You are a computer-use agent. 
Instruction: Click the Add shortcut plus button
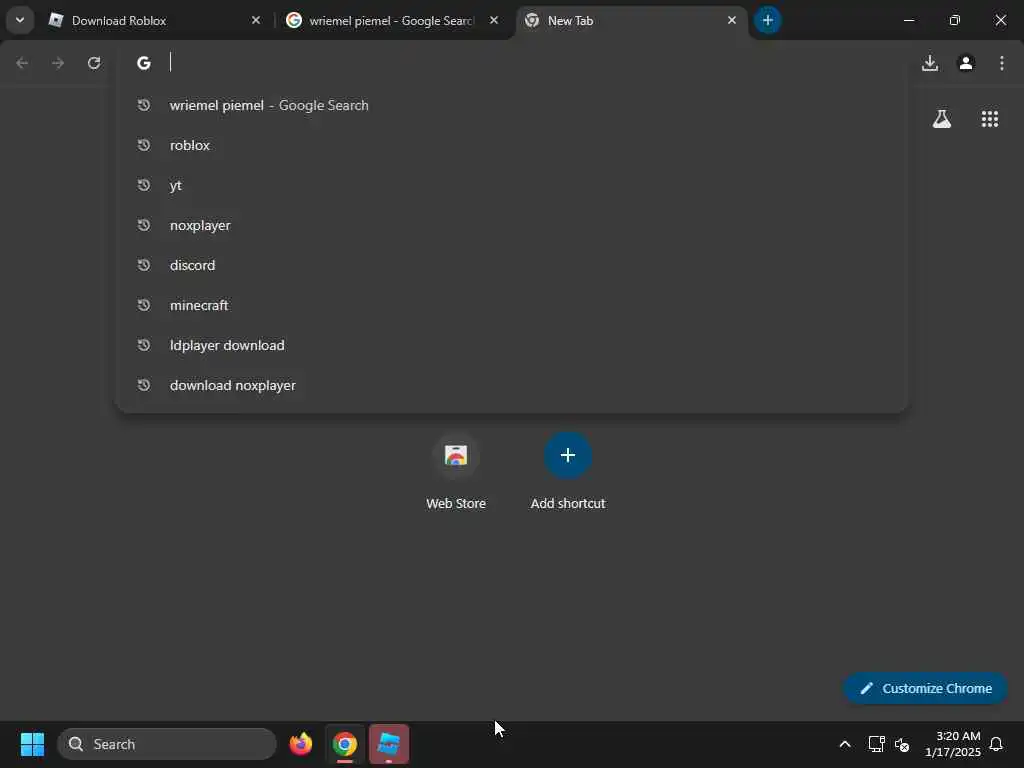tap(568, 455)
